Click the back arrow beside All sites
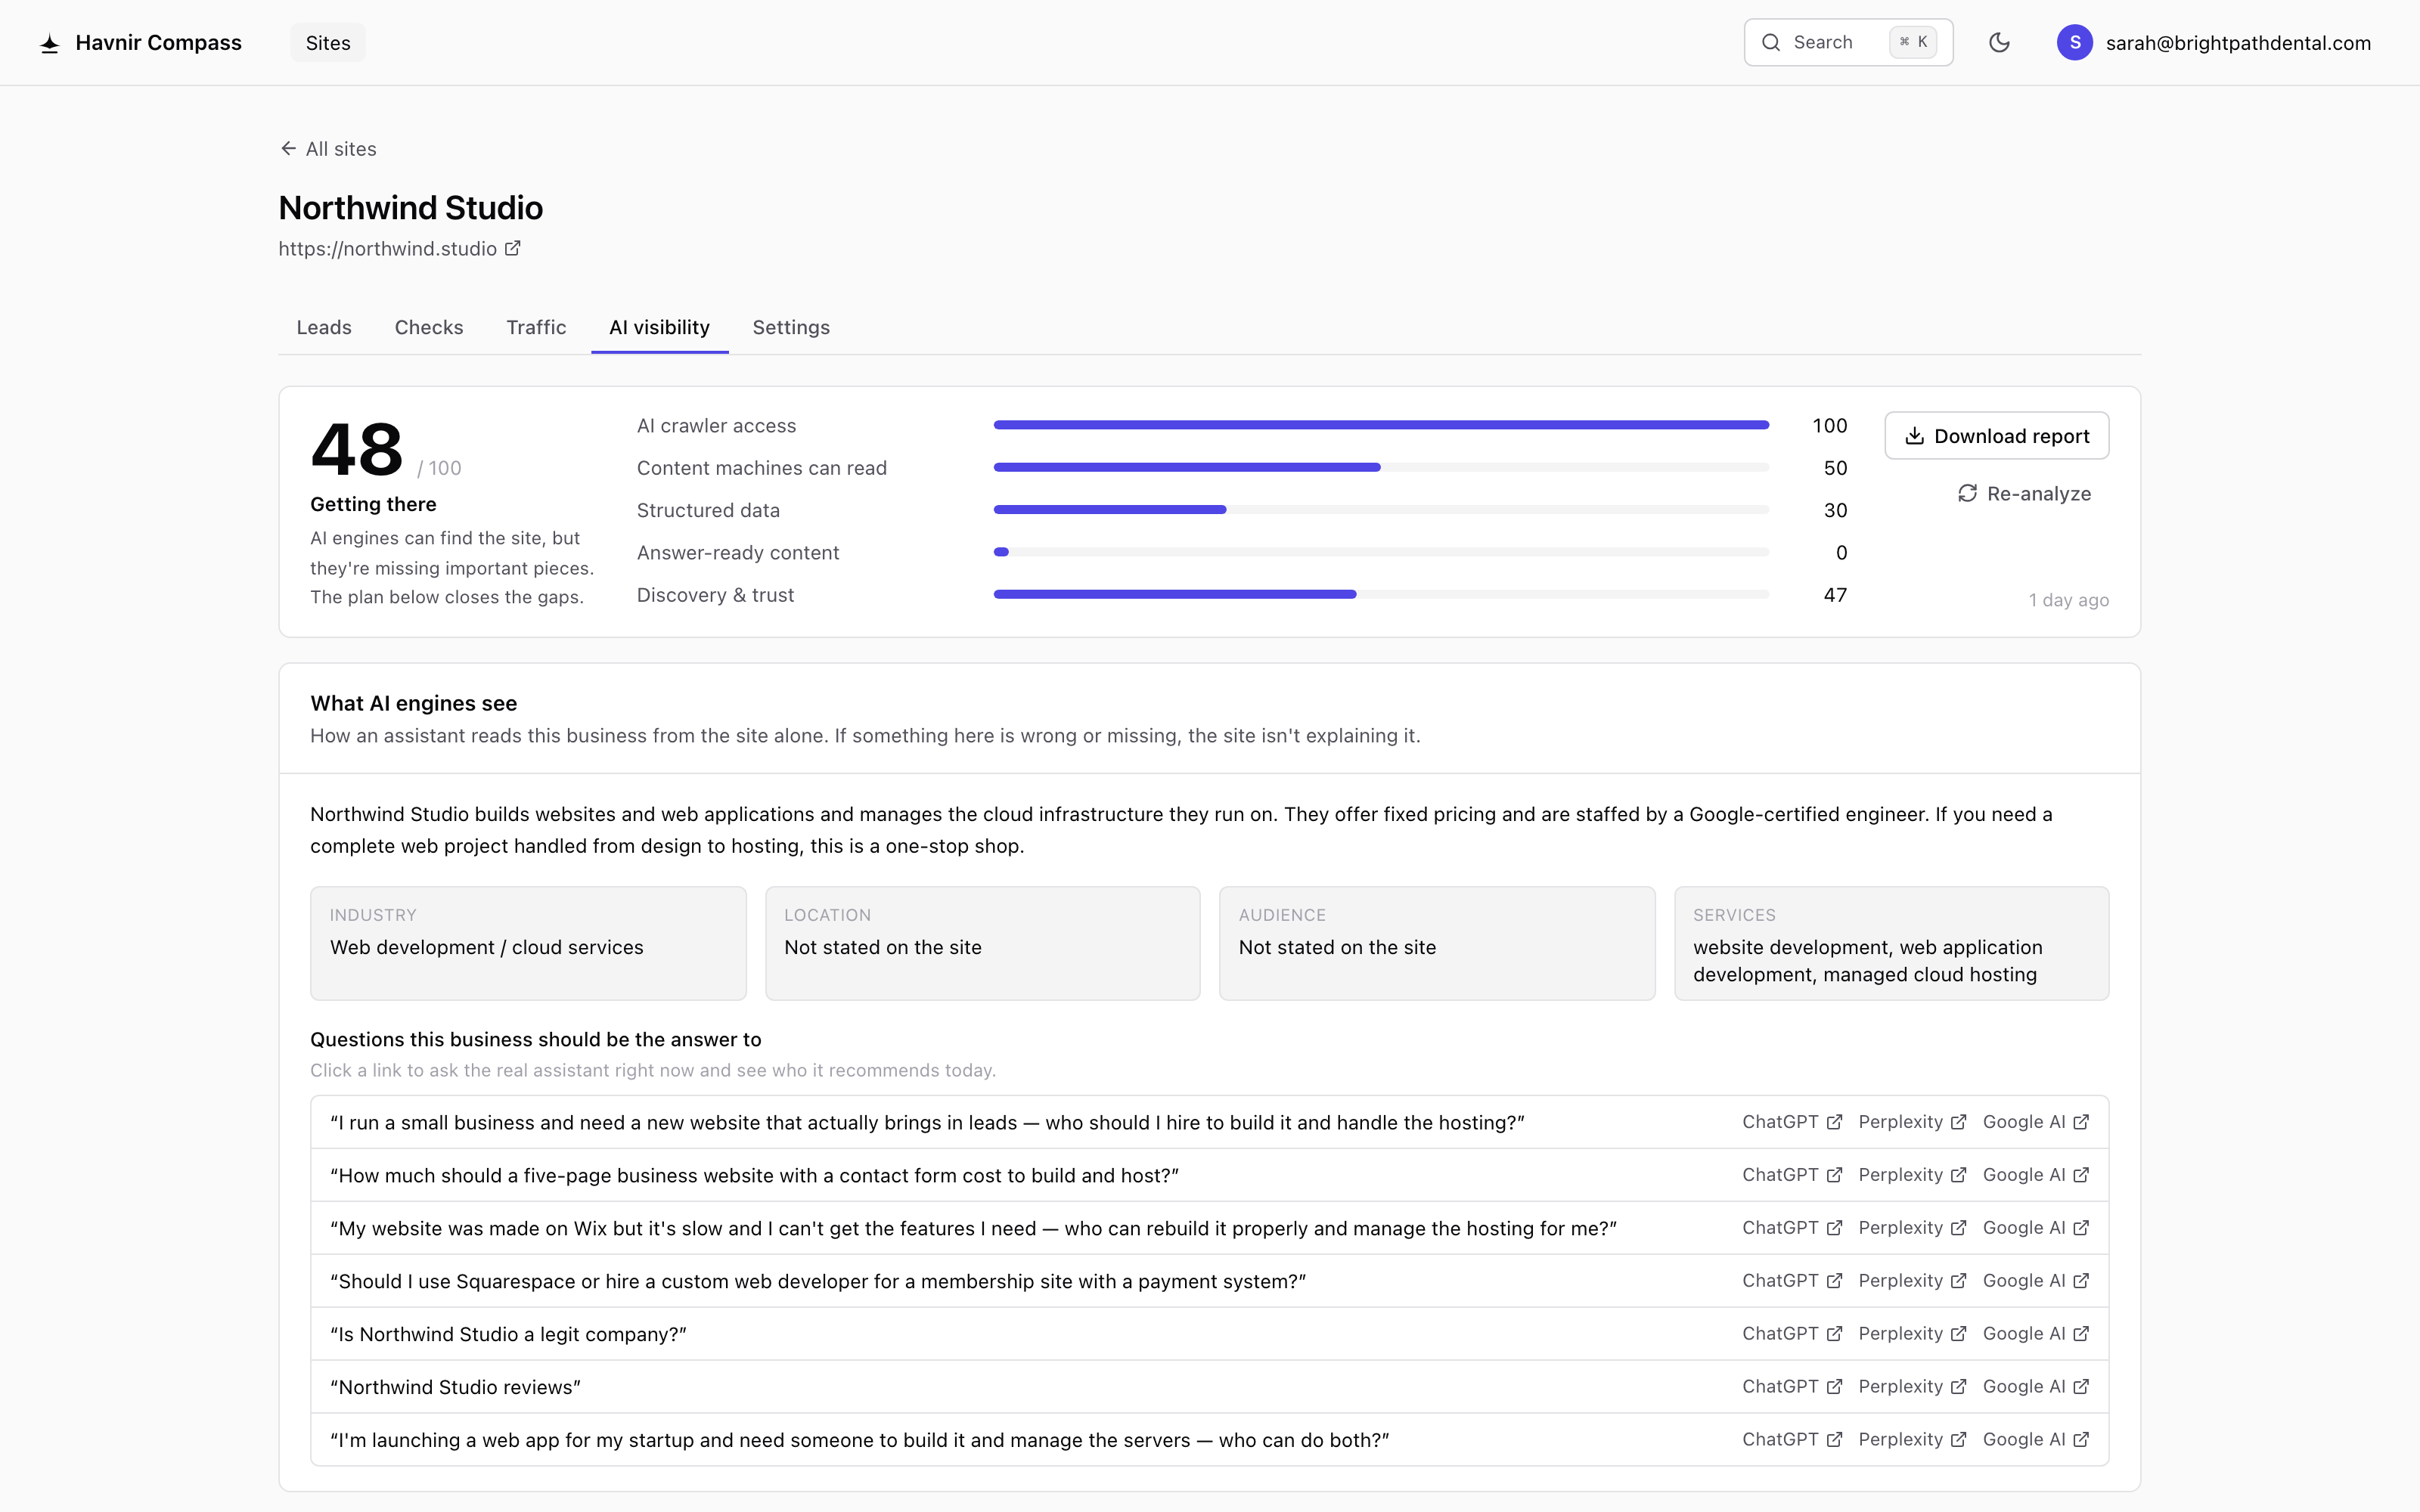2420x1512 pixels. click(288, 148)
